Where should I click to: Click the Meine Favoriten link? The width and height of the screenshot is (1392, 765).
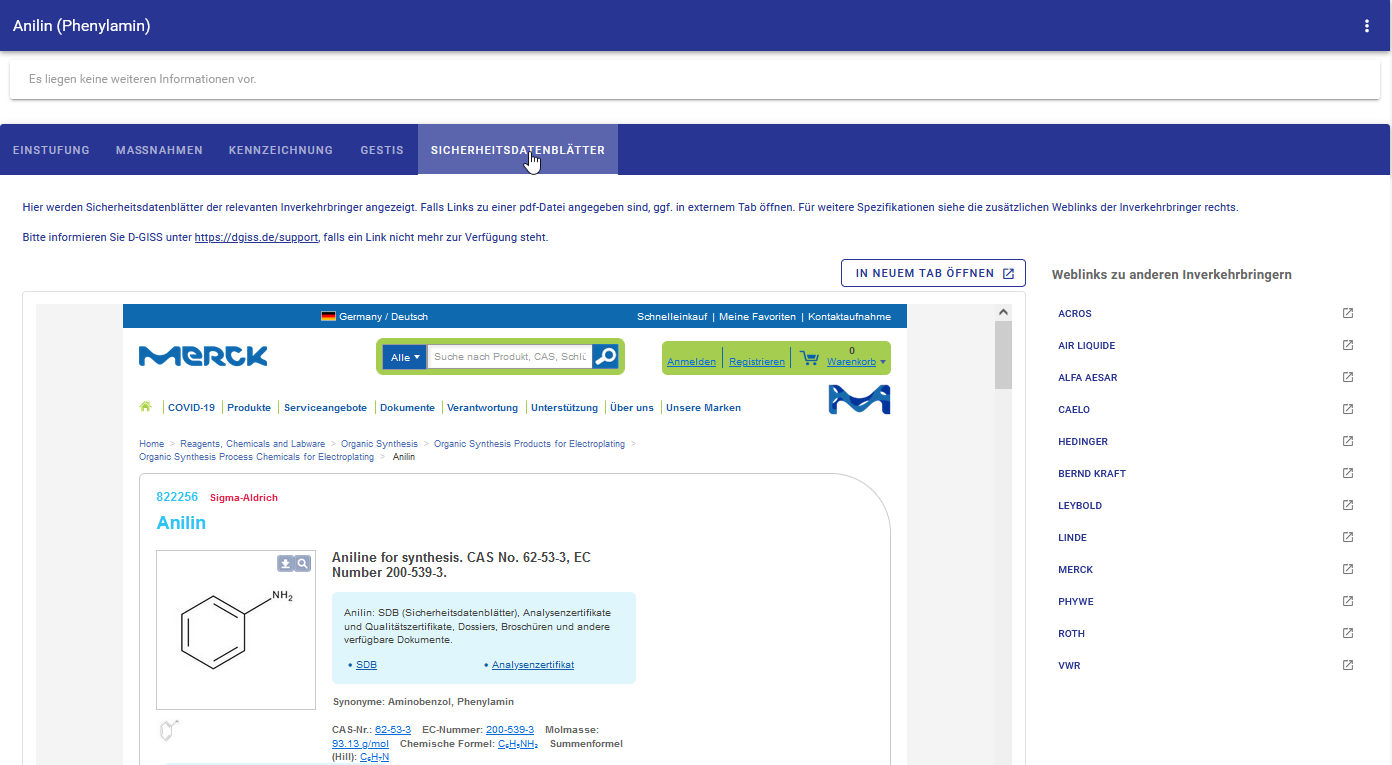click(757, 317)
